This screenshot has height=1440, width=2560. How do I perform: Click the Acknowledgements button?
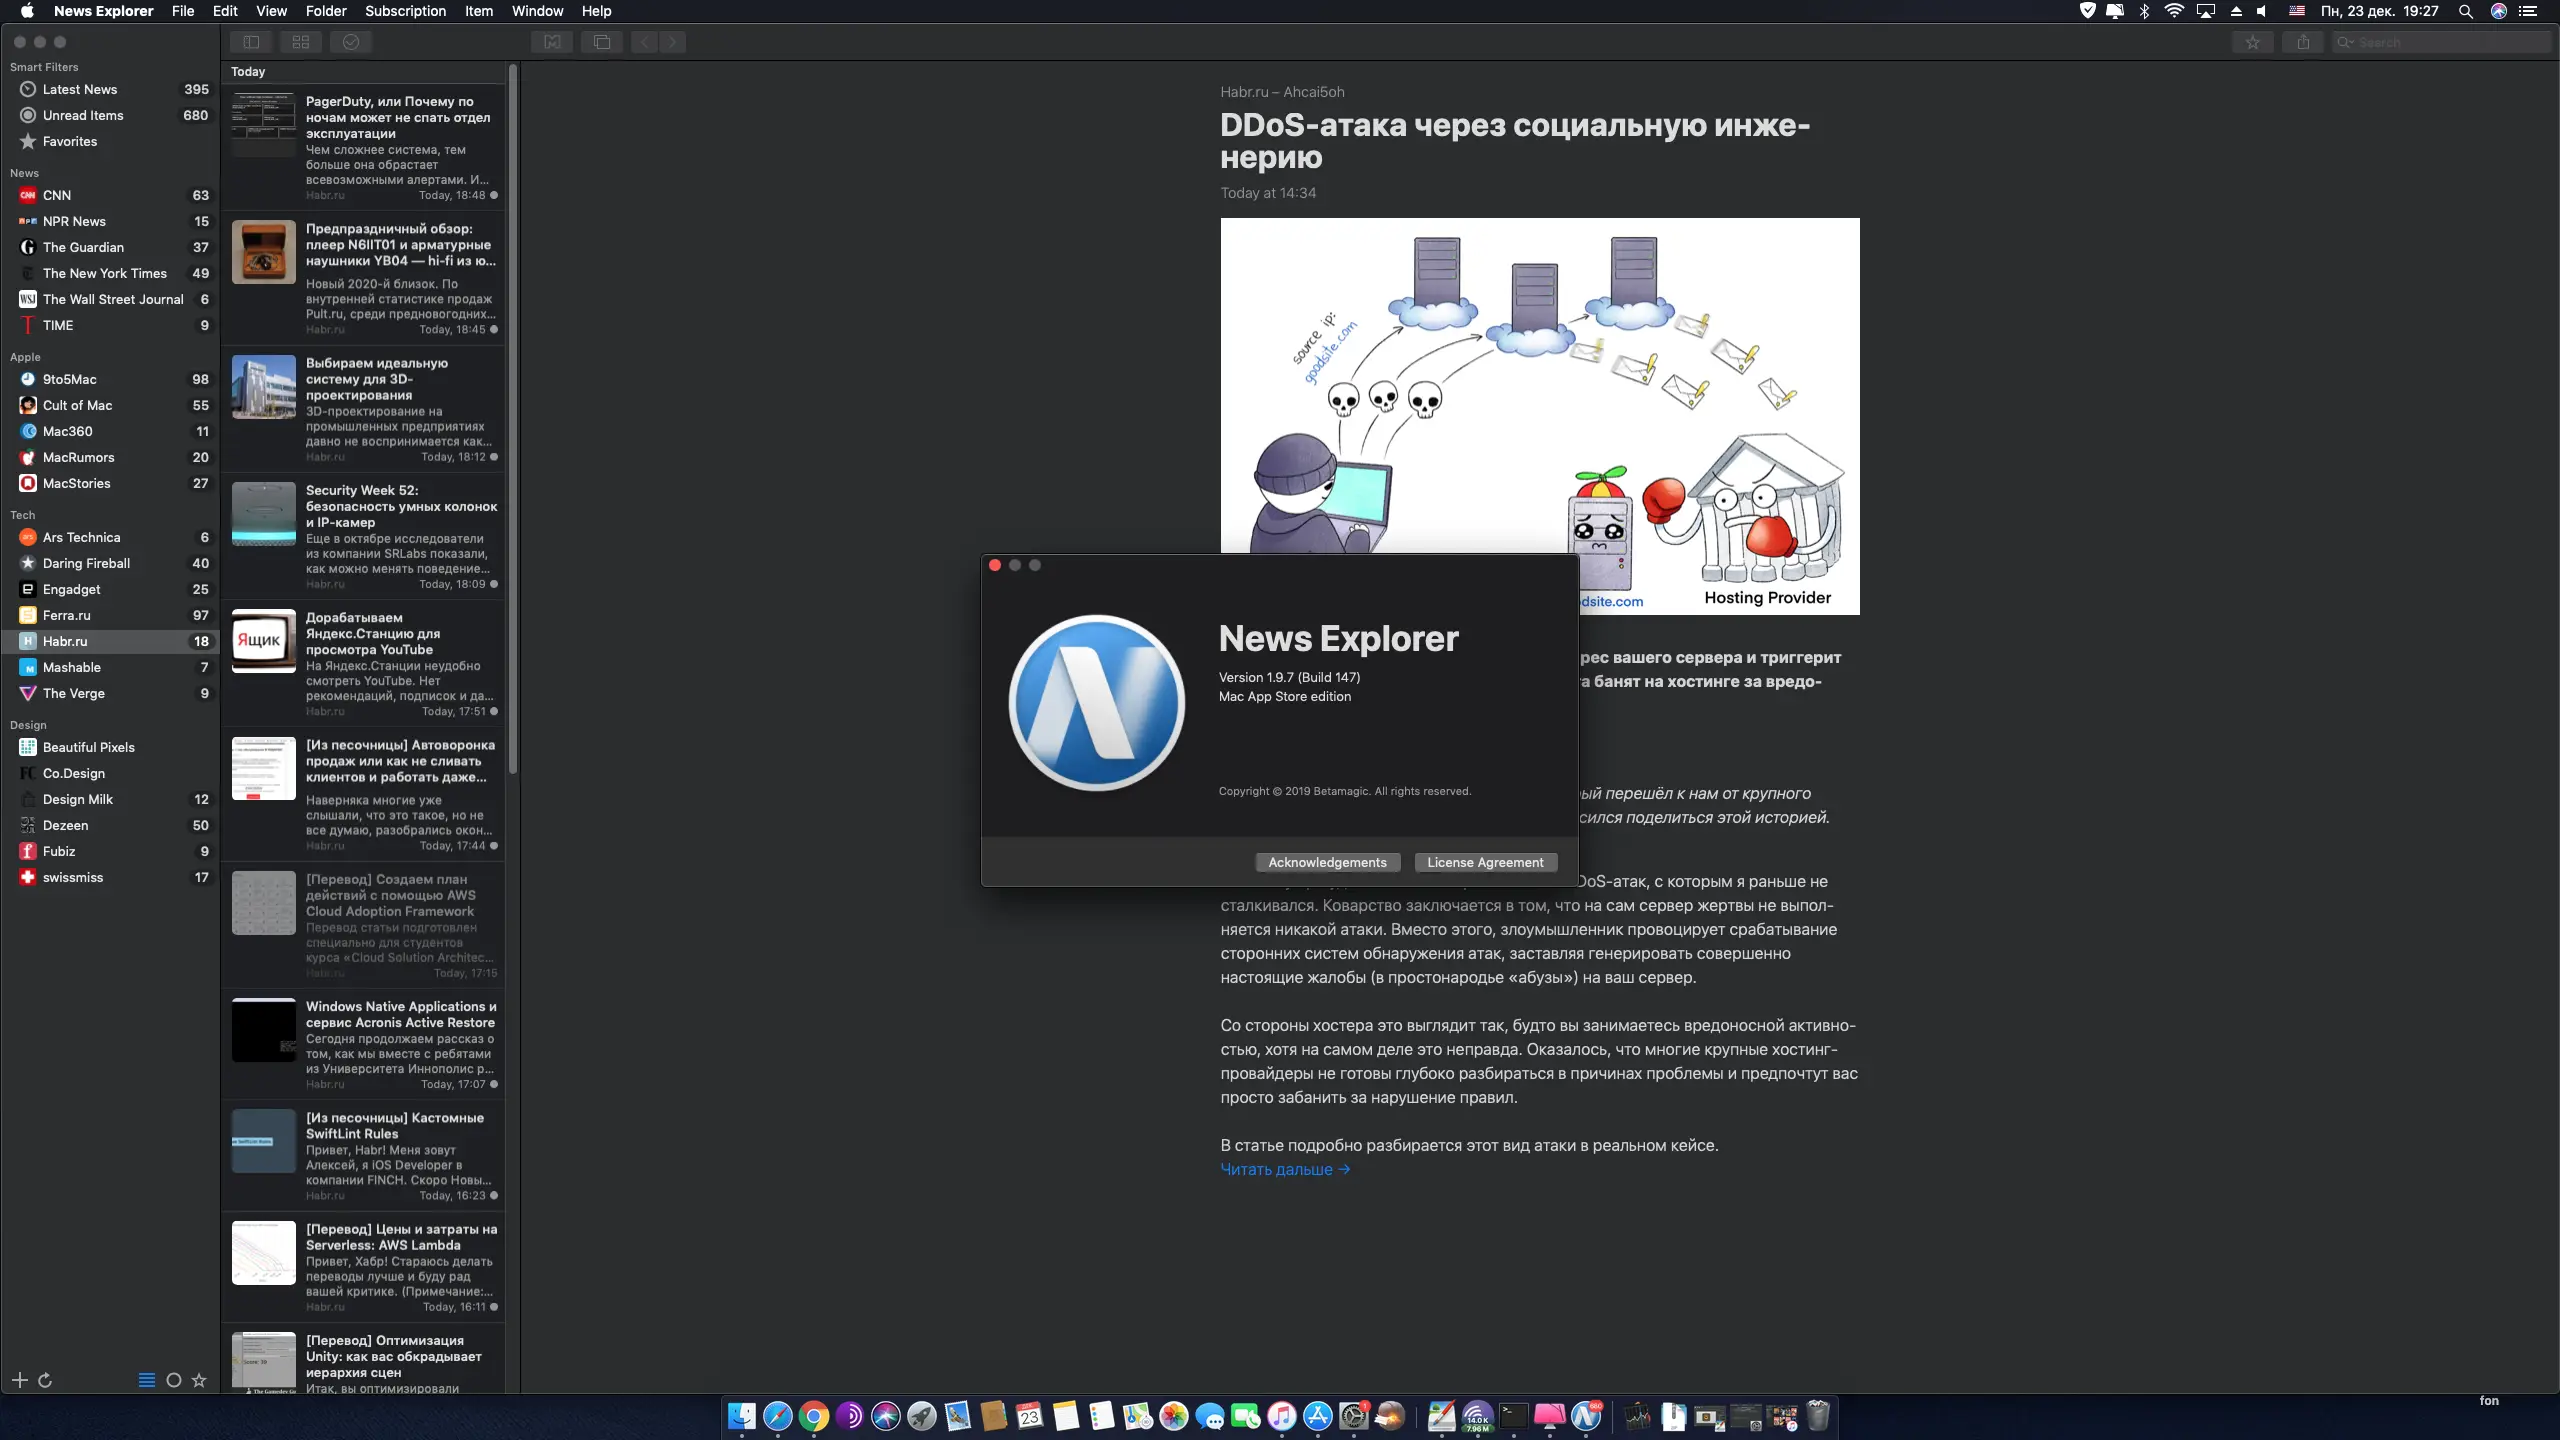pos(1327,862)
